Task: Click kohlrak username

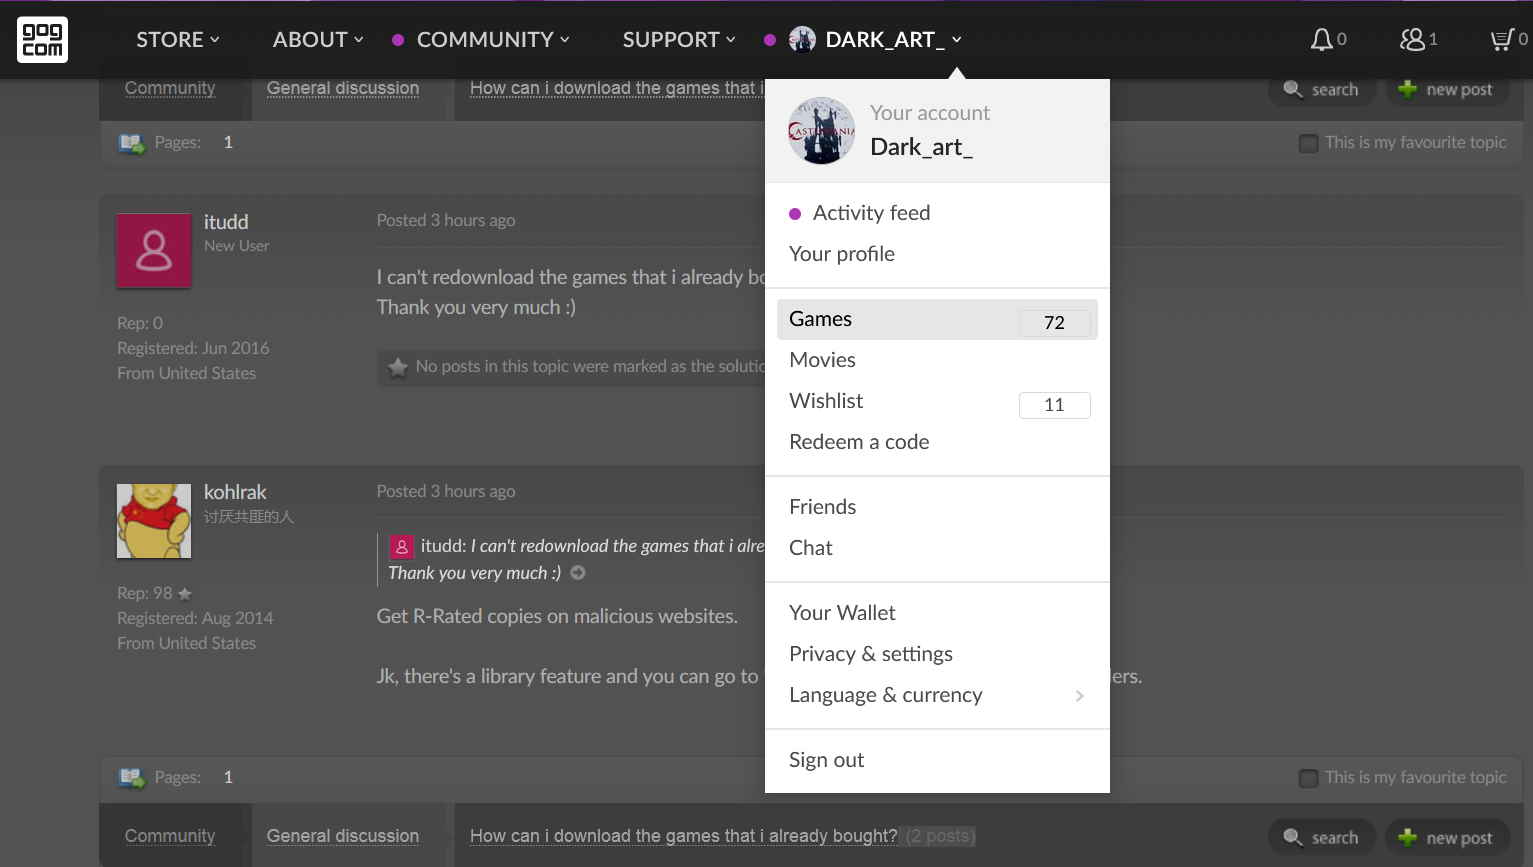Action: tap(235, 492)
